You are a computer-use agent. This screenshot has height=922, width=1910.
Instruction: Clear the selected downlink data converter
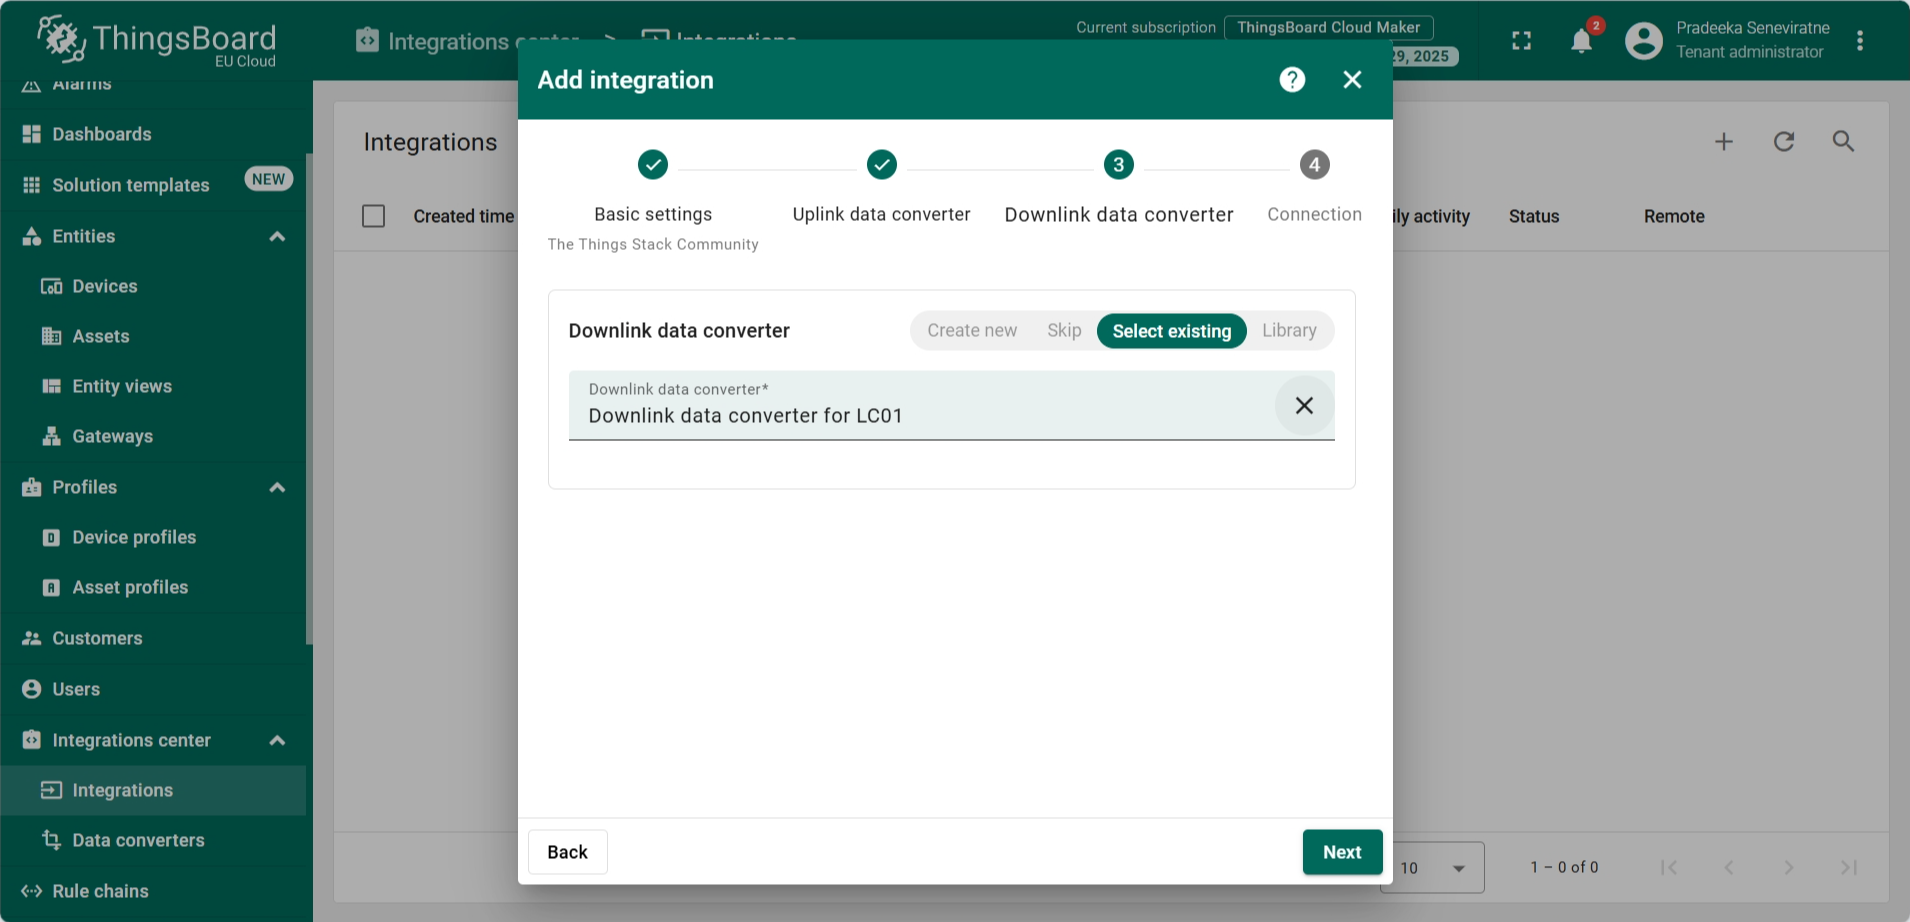1304,405
